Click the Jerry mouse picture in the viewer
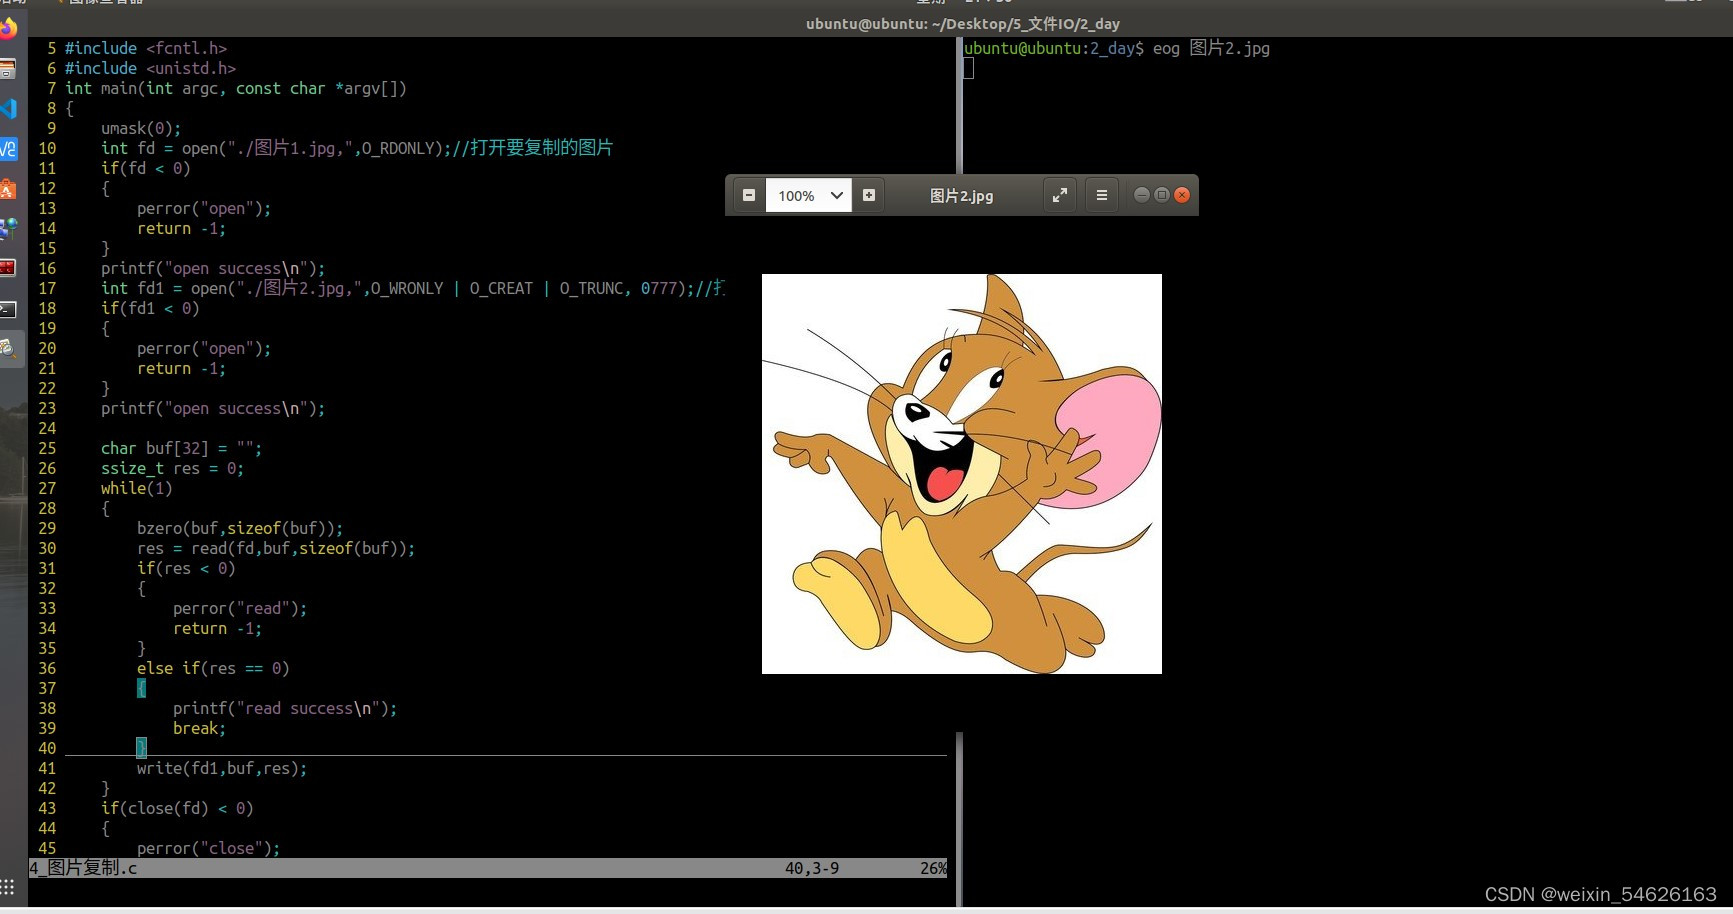This screenshot has height=914, width=1733. (961, 473)
